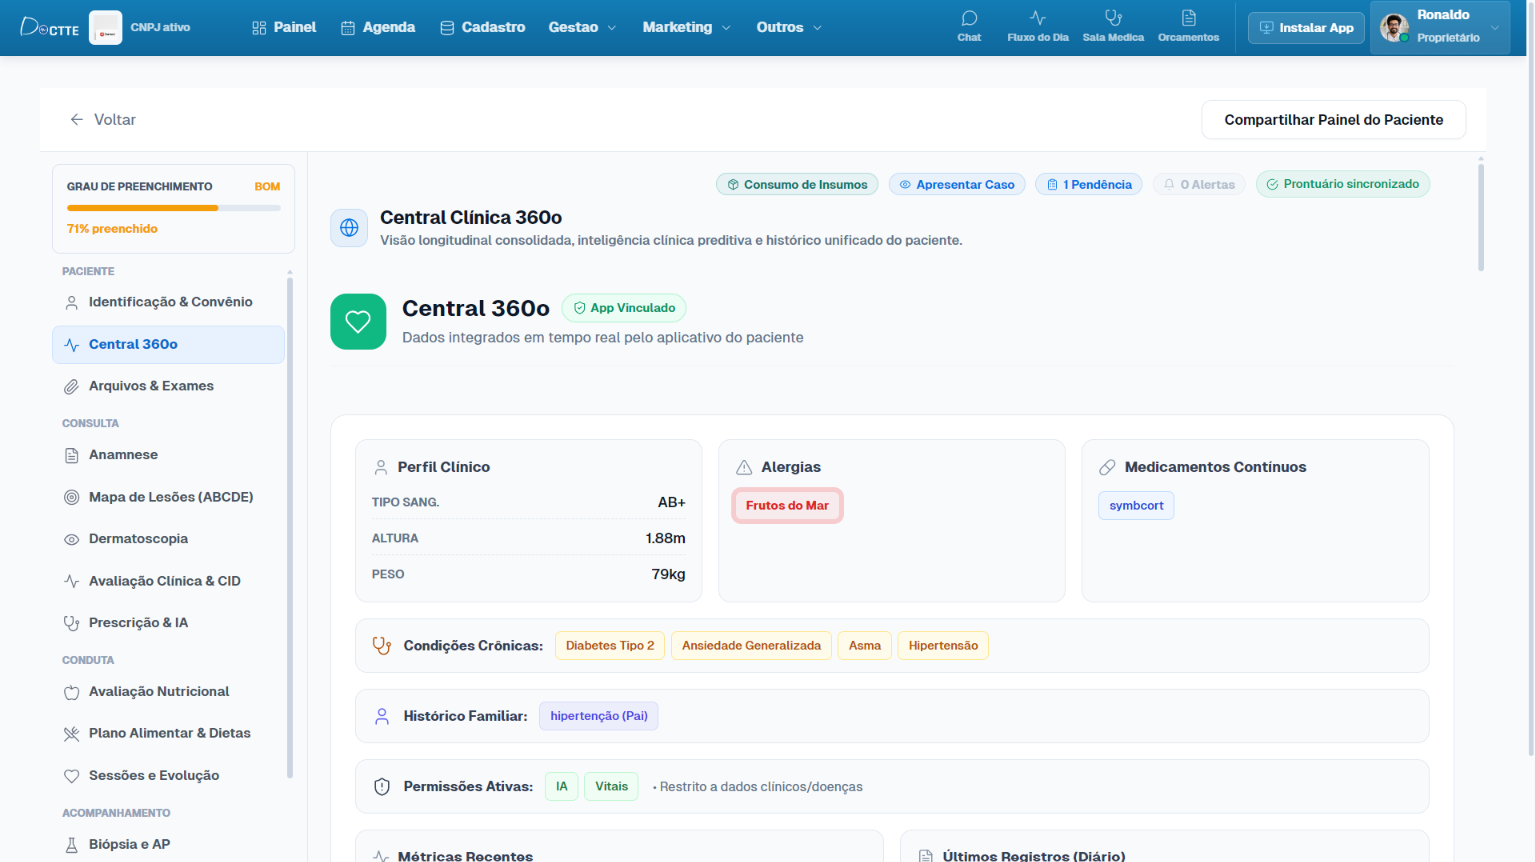
Task: Click the Vitais permission tag
Action: pyautogui.click(x=611, y=787)
